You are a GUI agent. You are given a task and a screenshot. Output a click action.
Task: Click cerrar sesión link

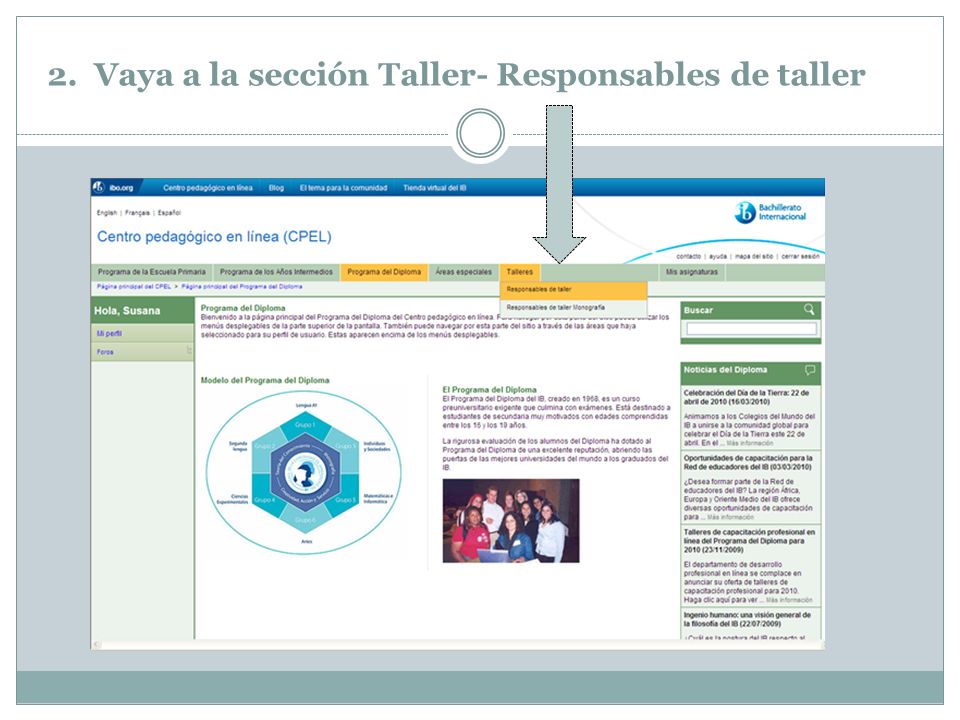coord(800,257)
